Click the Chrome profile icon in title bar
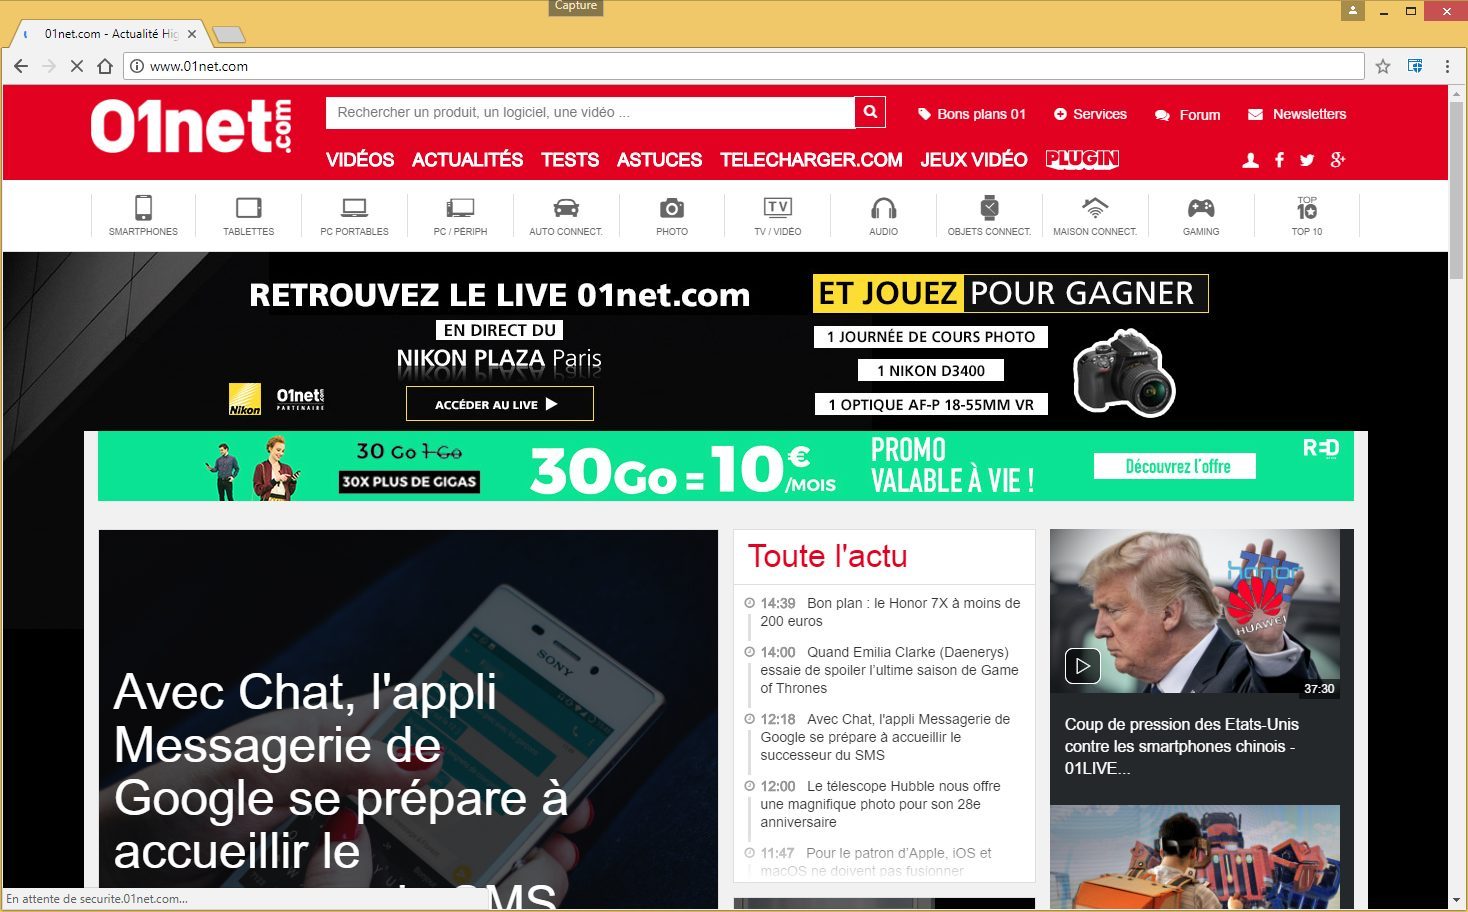This screenshot has width=1468, height=912. (x=1353, y=10)
